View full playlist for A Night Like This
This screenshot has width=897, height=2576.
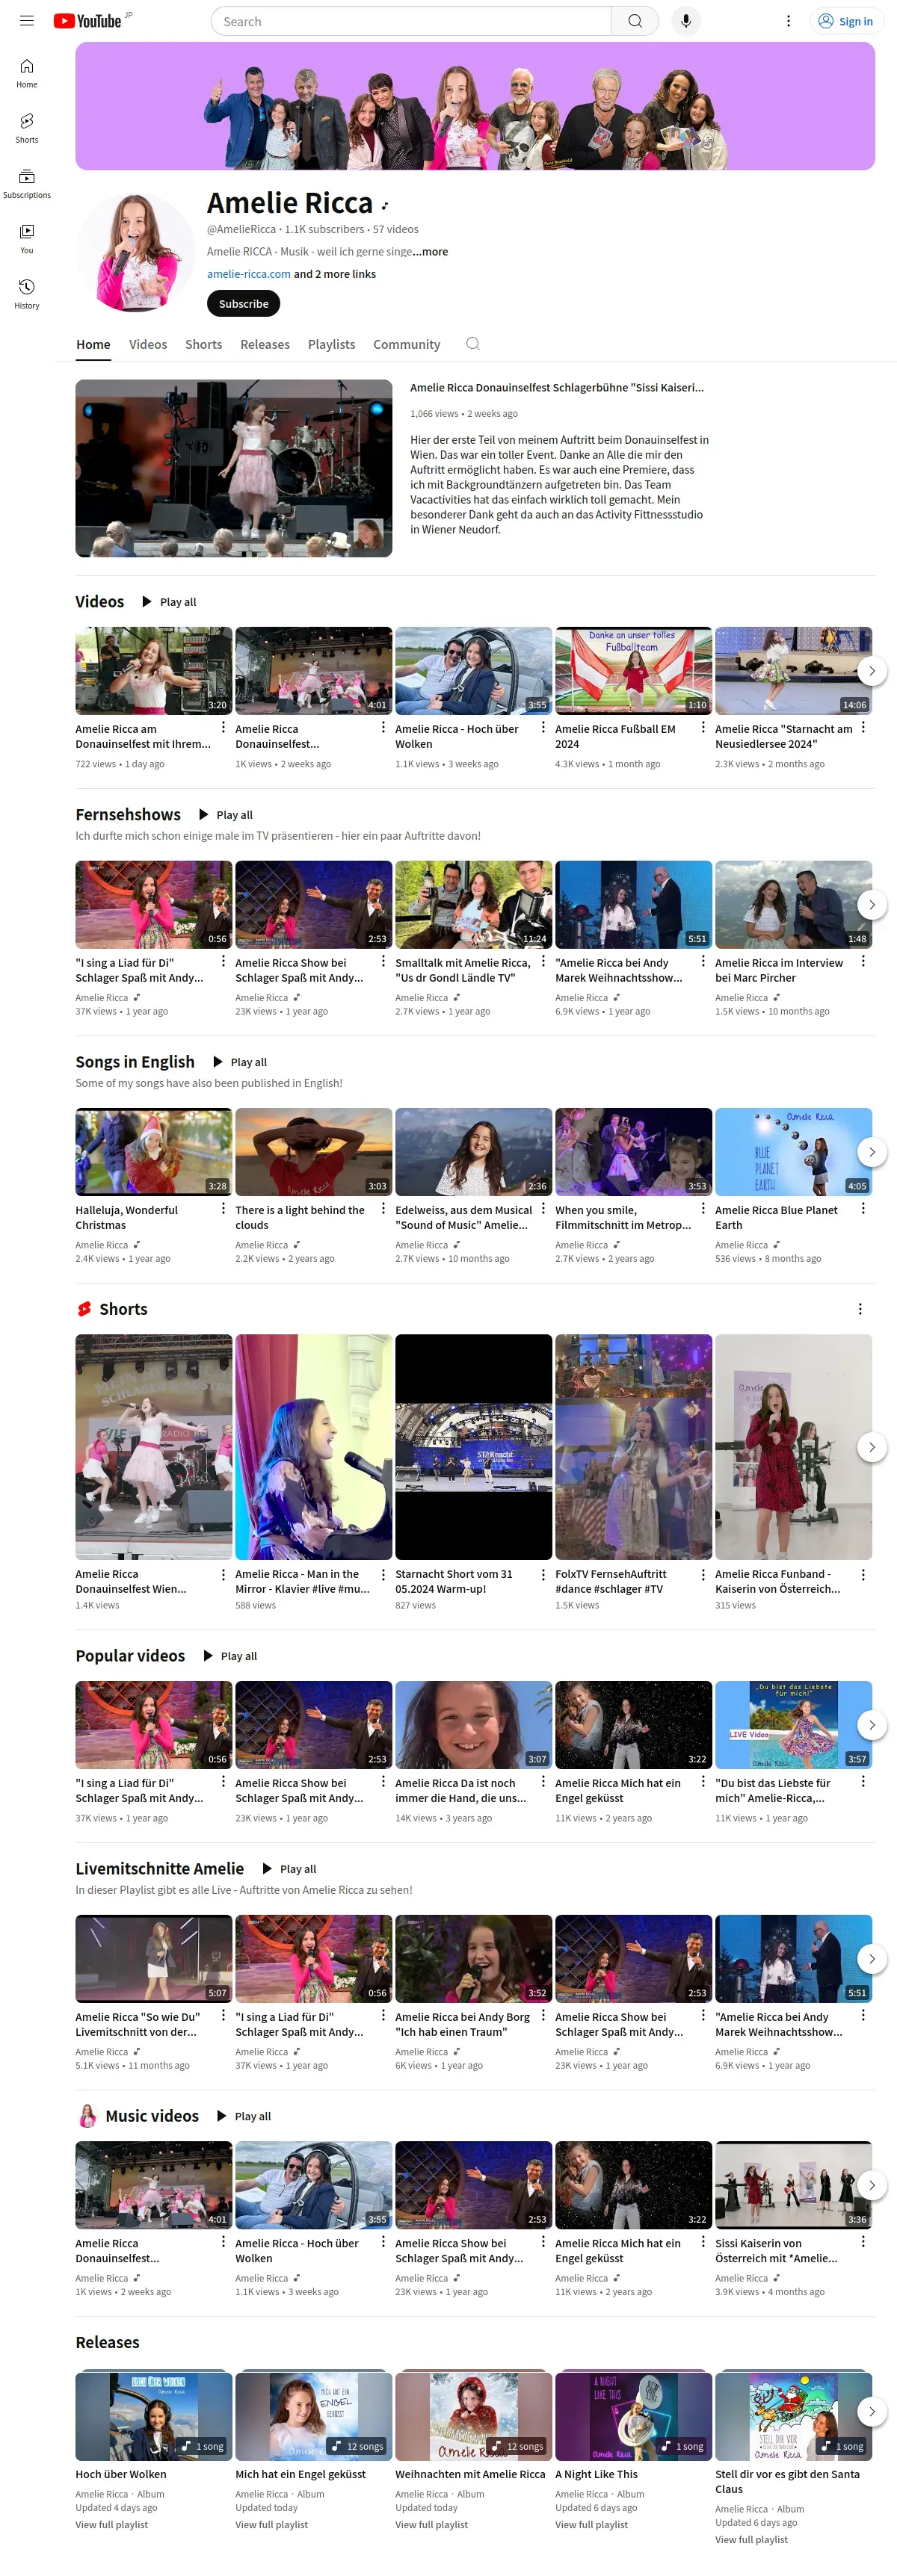pos(592,2524)
